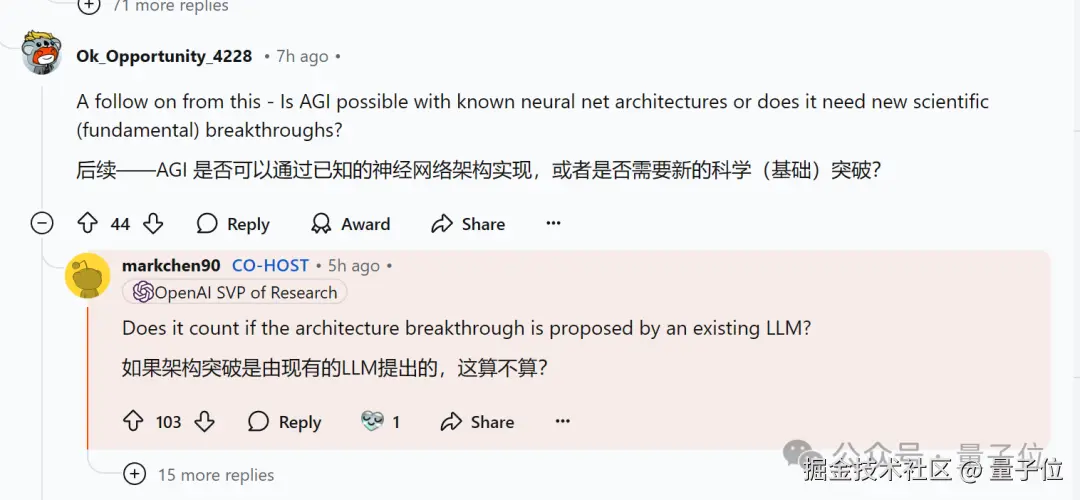Open more options on Ok_Opportunity_4228's comment
This screenshot has width=1080, height=500.
553,224
